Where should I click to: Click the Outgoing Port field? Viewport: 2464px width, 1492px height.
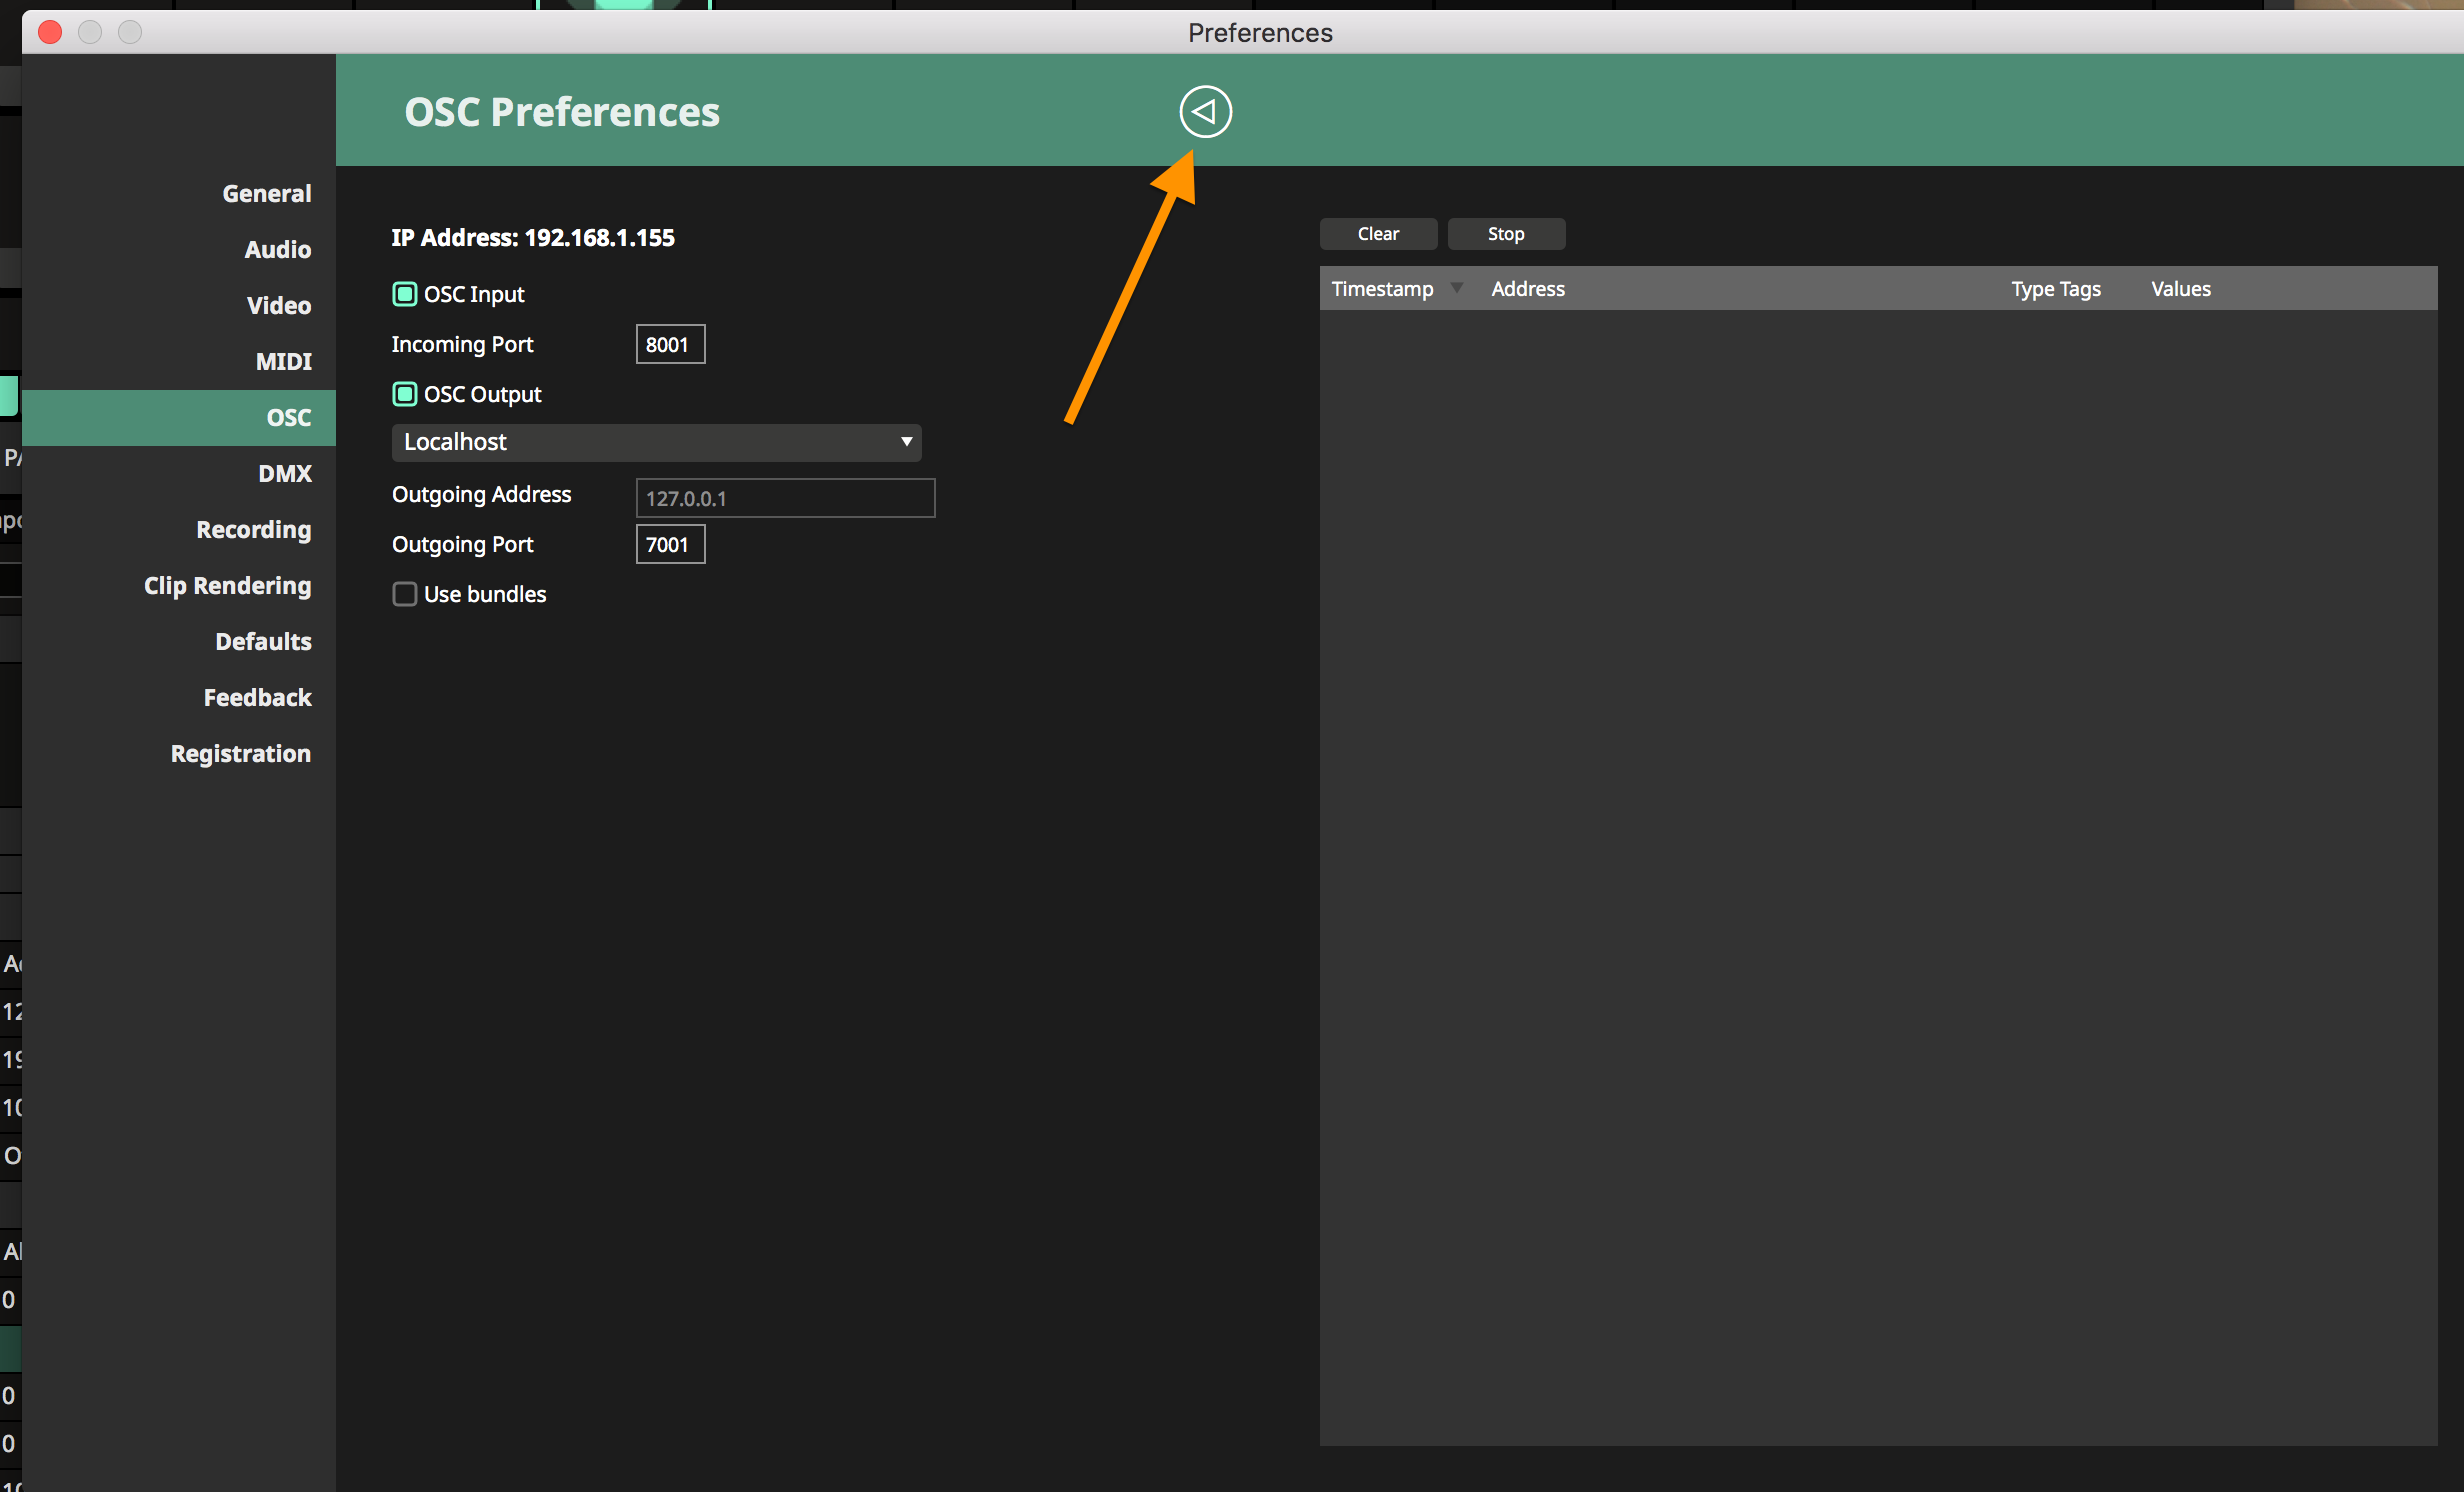(670, 544)
